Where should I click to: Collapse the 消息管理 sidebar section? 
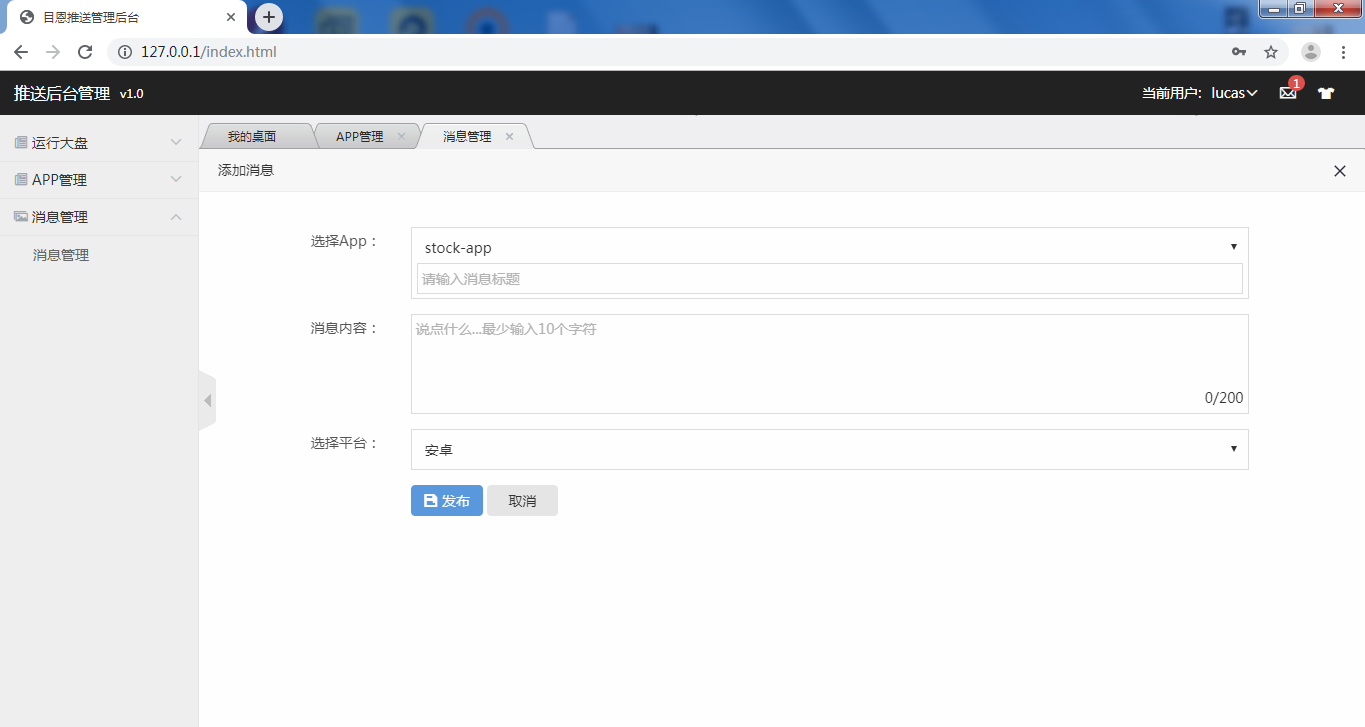[x=99, y=217]
